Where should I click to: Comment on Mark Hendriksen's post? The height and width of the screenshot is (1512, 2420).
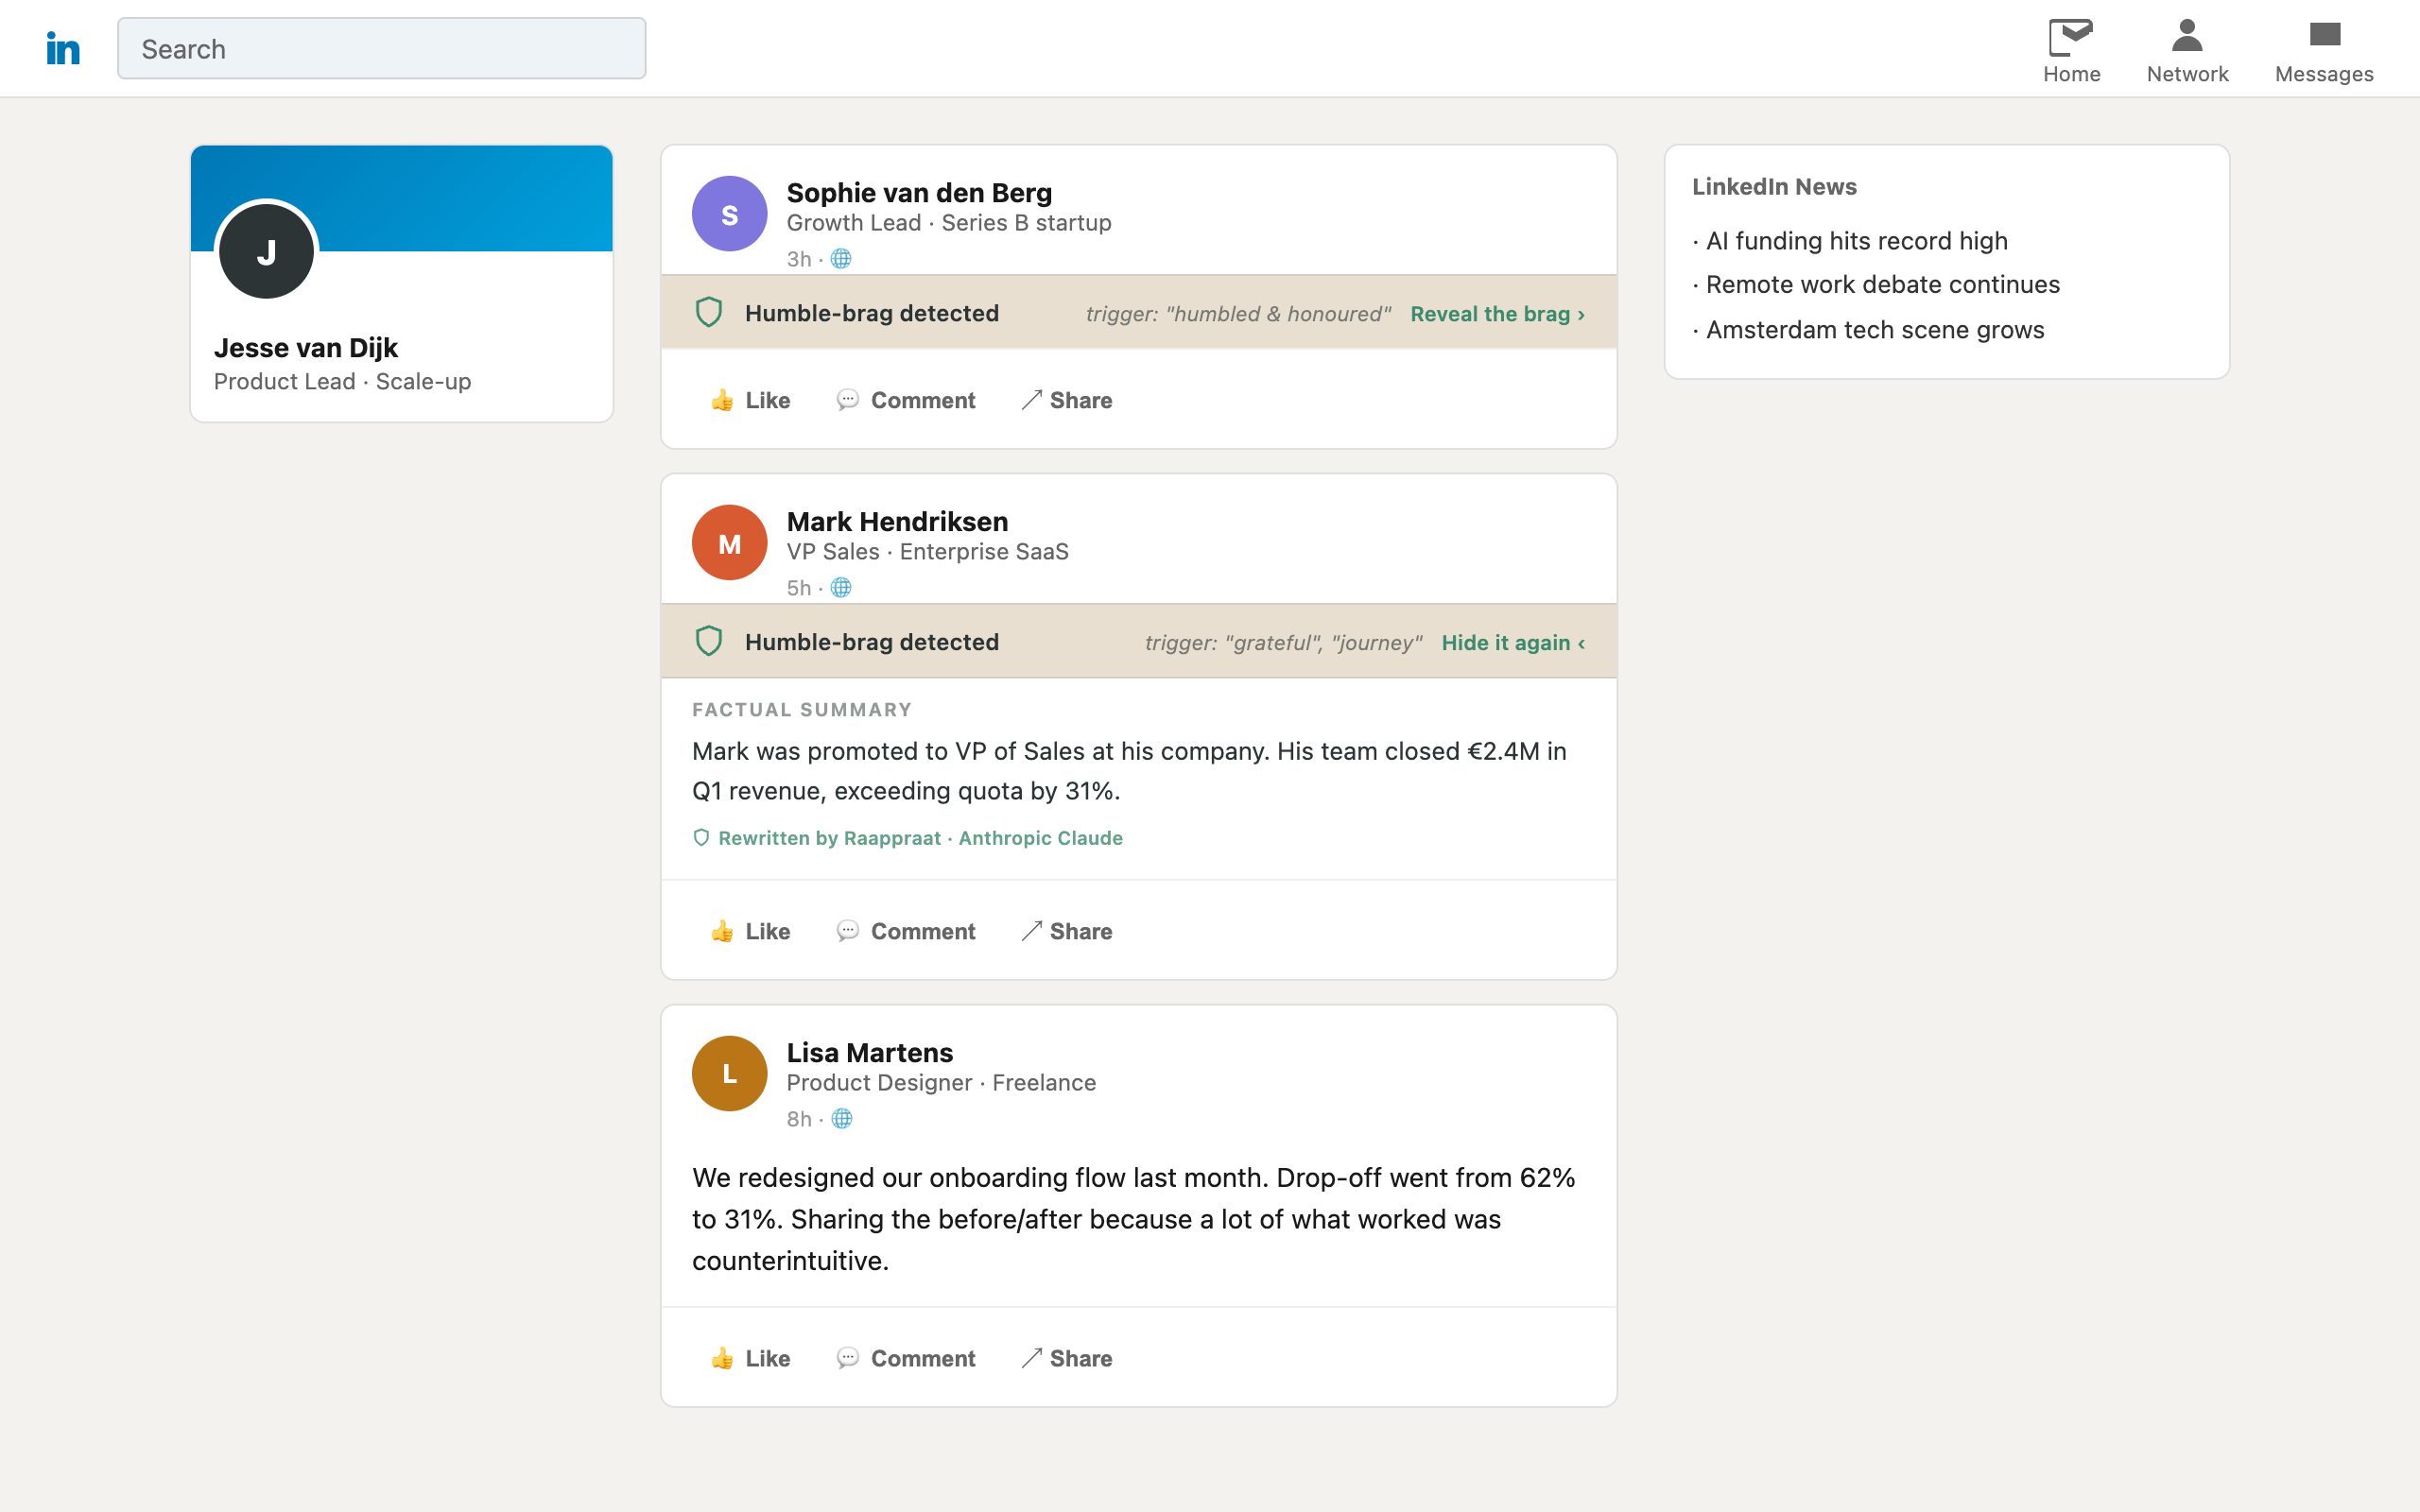(x=906, y=931)
